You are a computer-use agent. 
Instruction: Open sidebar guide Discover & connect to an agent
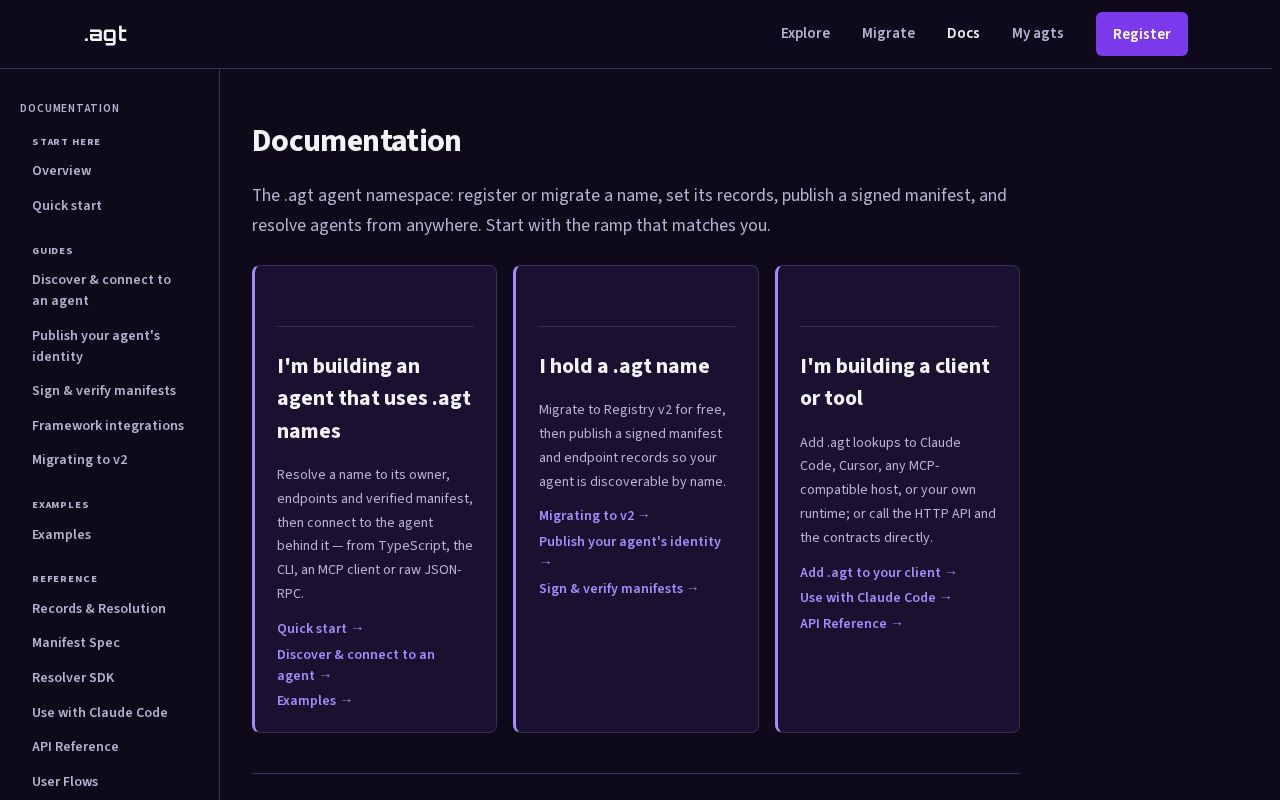pyautogui.click(x=101, y=290)
